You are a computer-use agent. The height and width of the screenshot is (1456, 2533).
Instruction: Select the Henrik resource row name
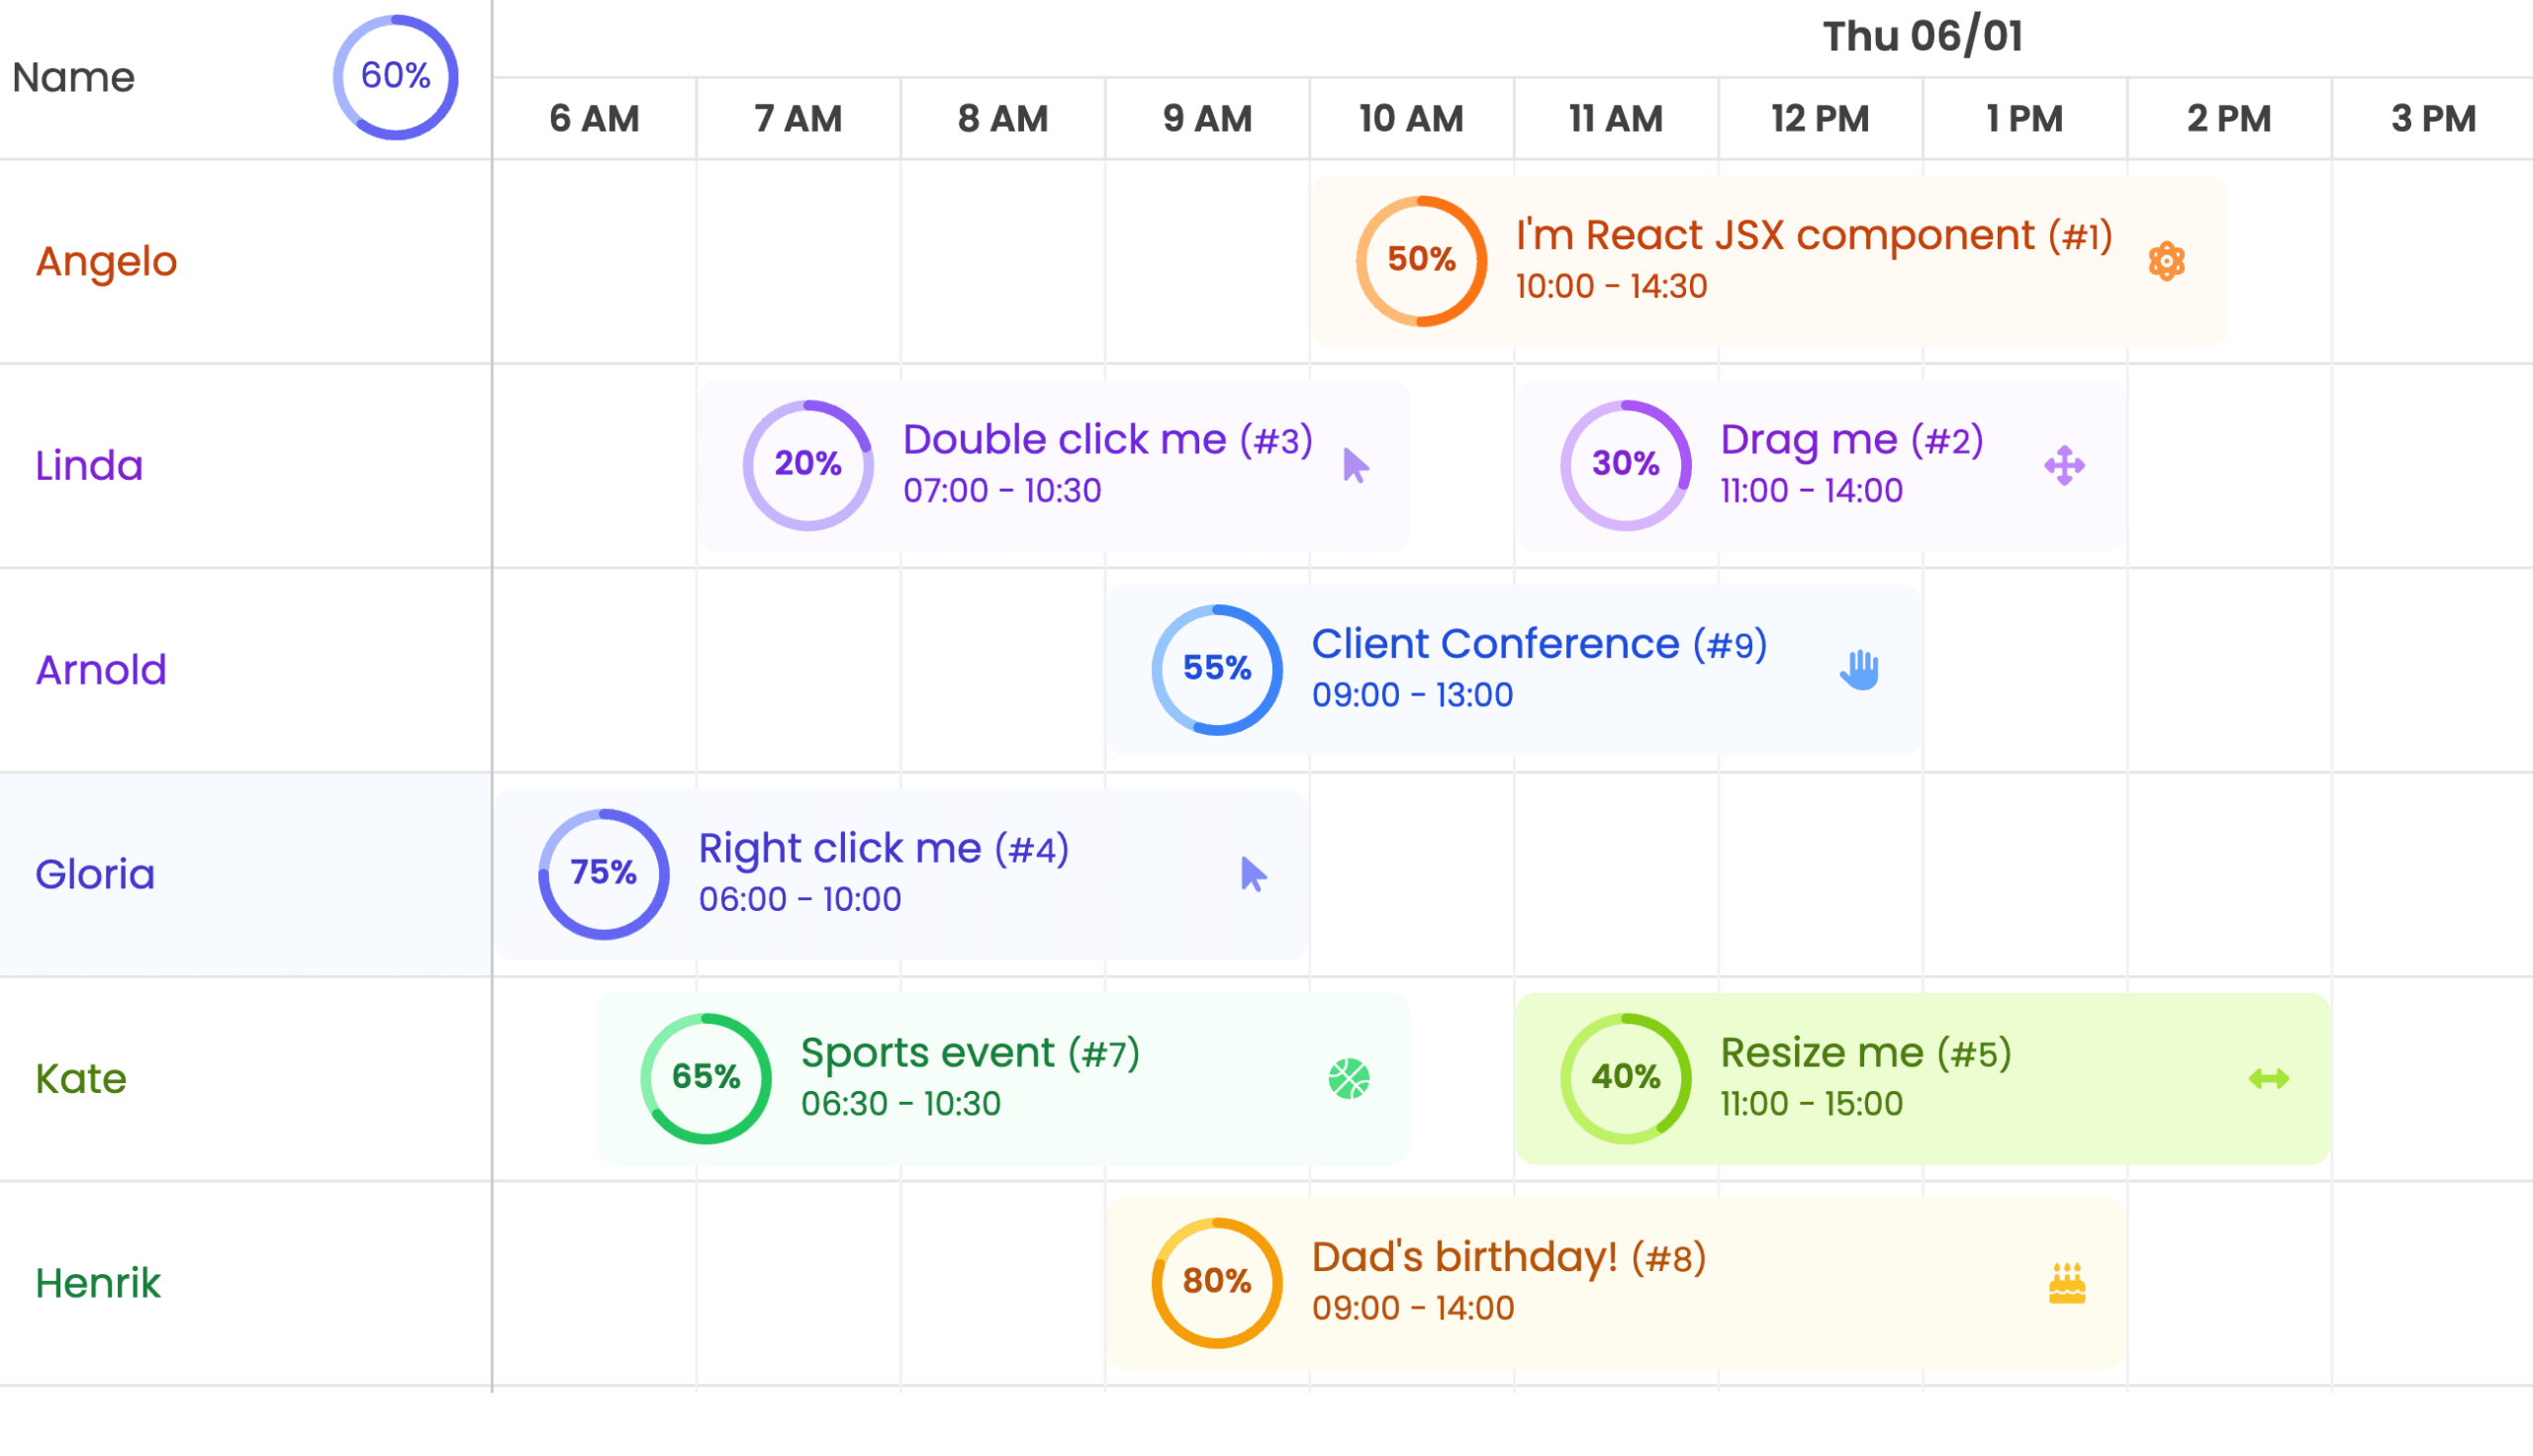tap(98, 1284)
